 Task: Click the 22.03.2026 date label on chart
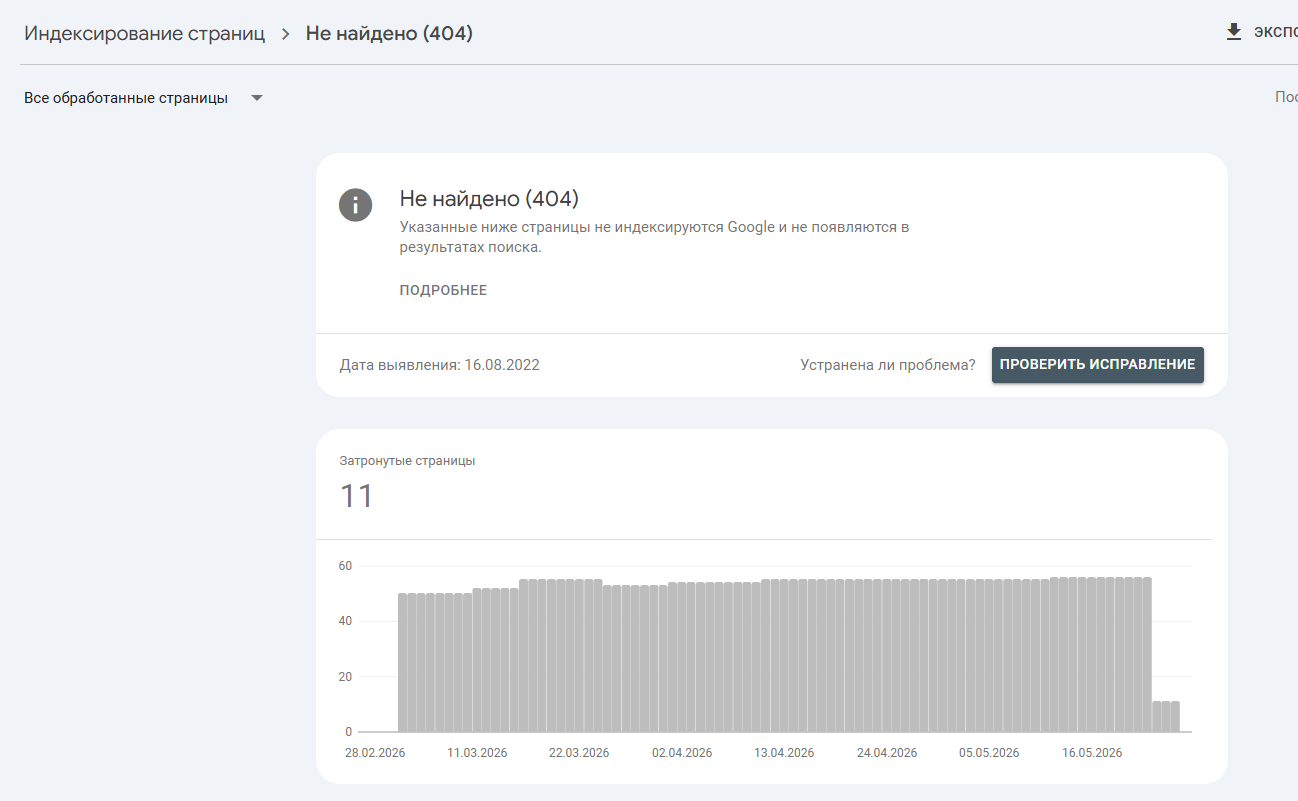579,753
